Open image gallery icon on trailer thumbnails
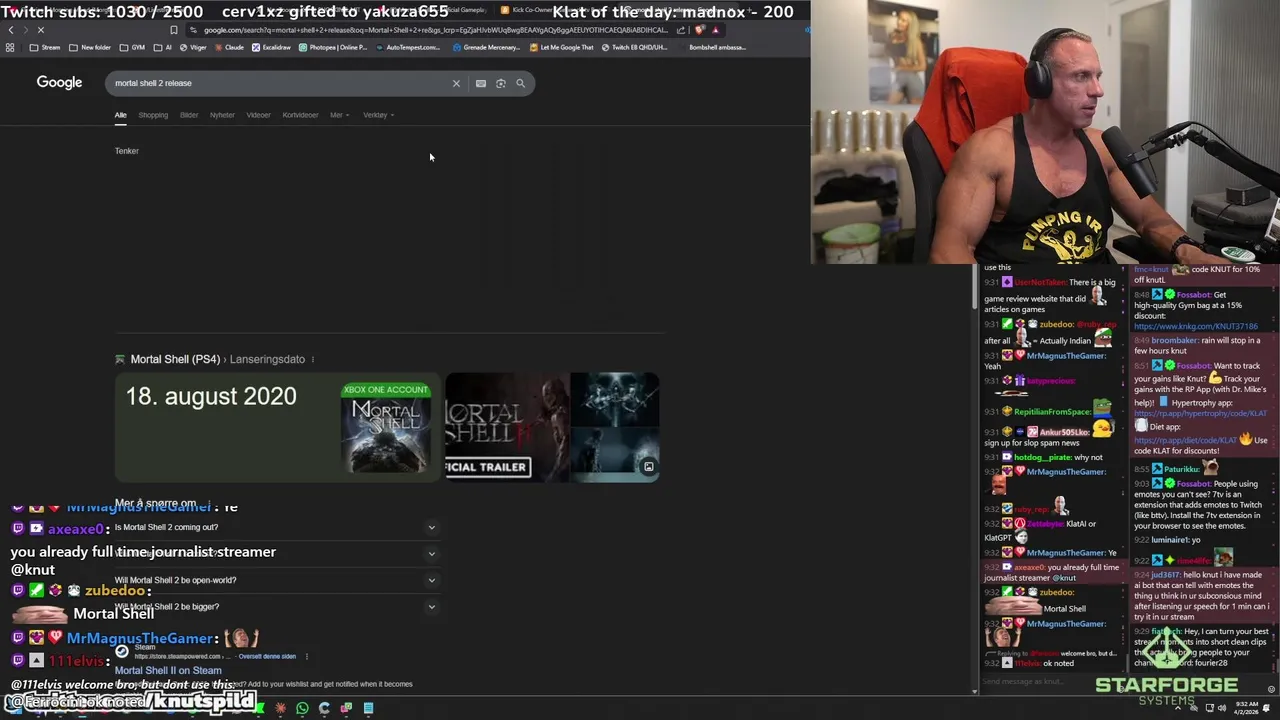This screenshot has width=1280, height=720. [648, 467]
